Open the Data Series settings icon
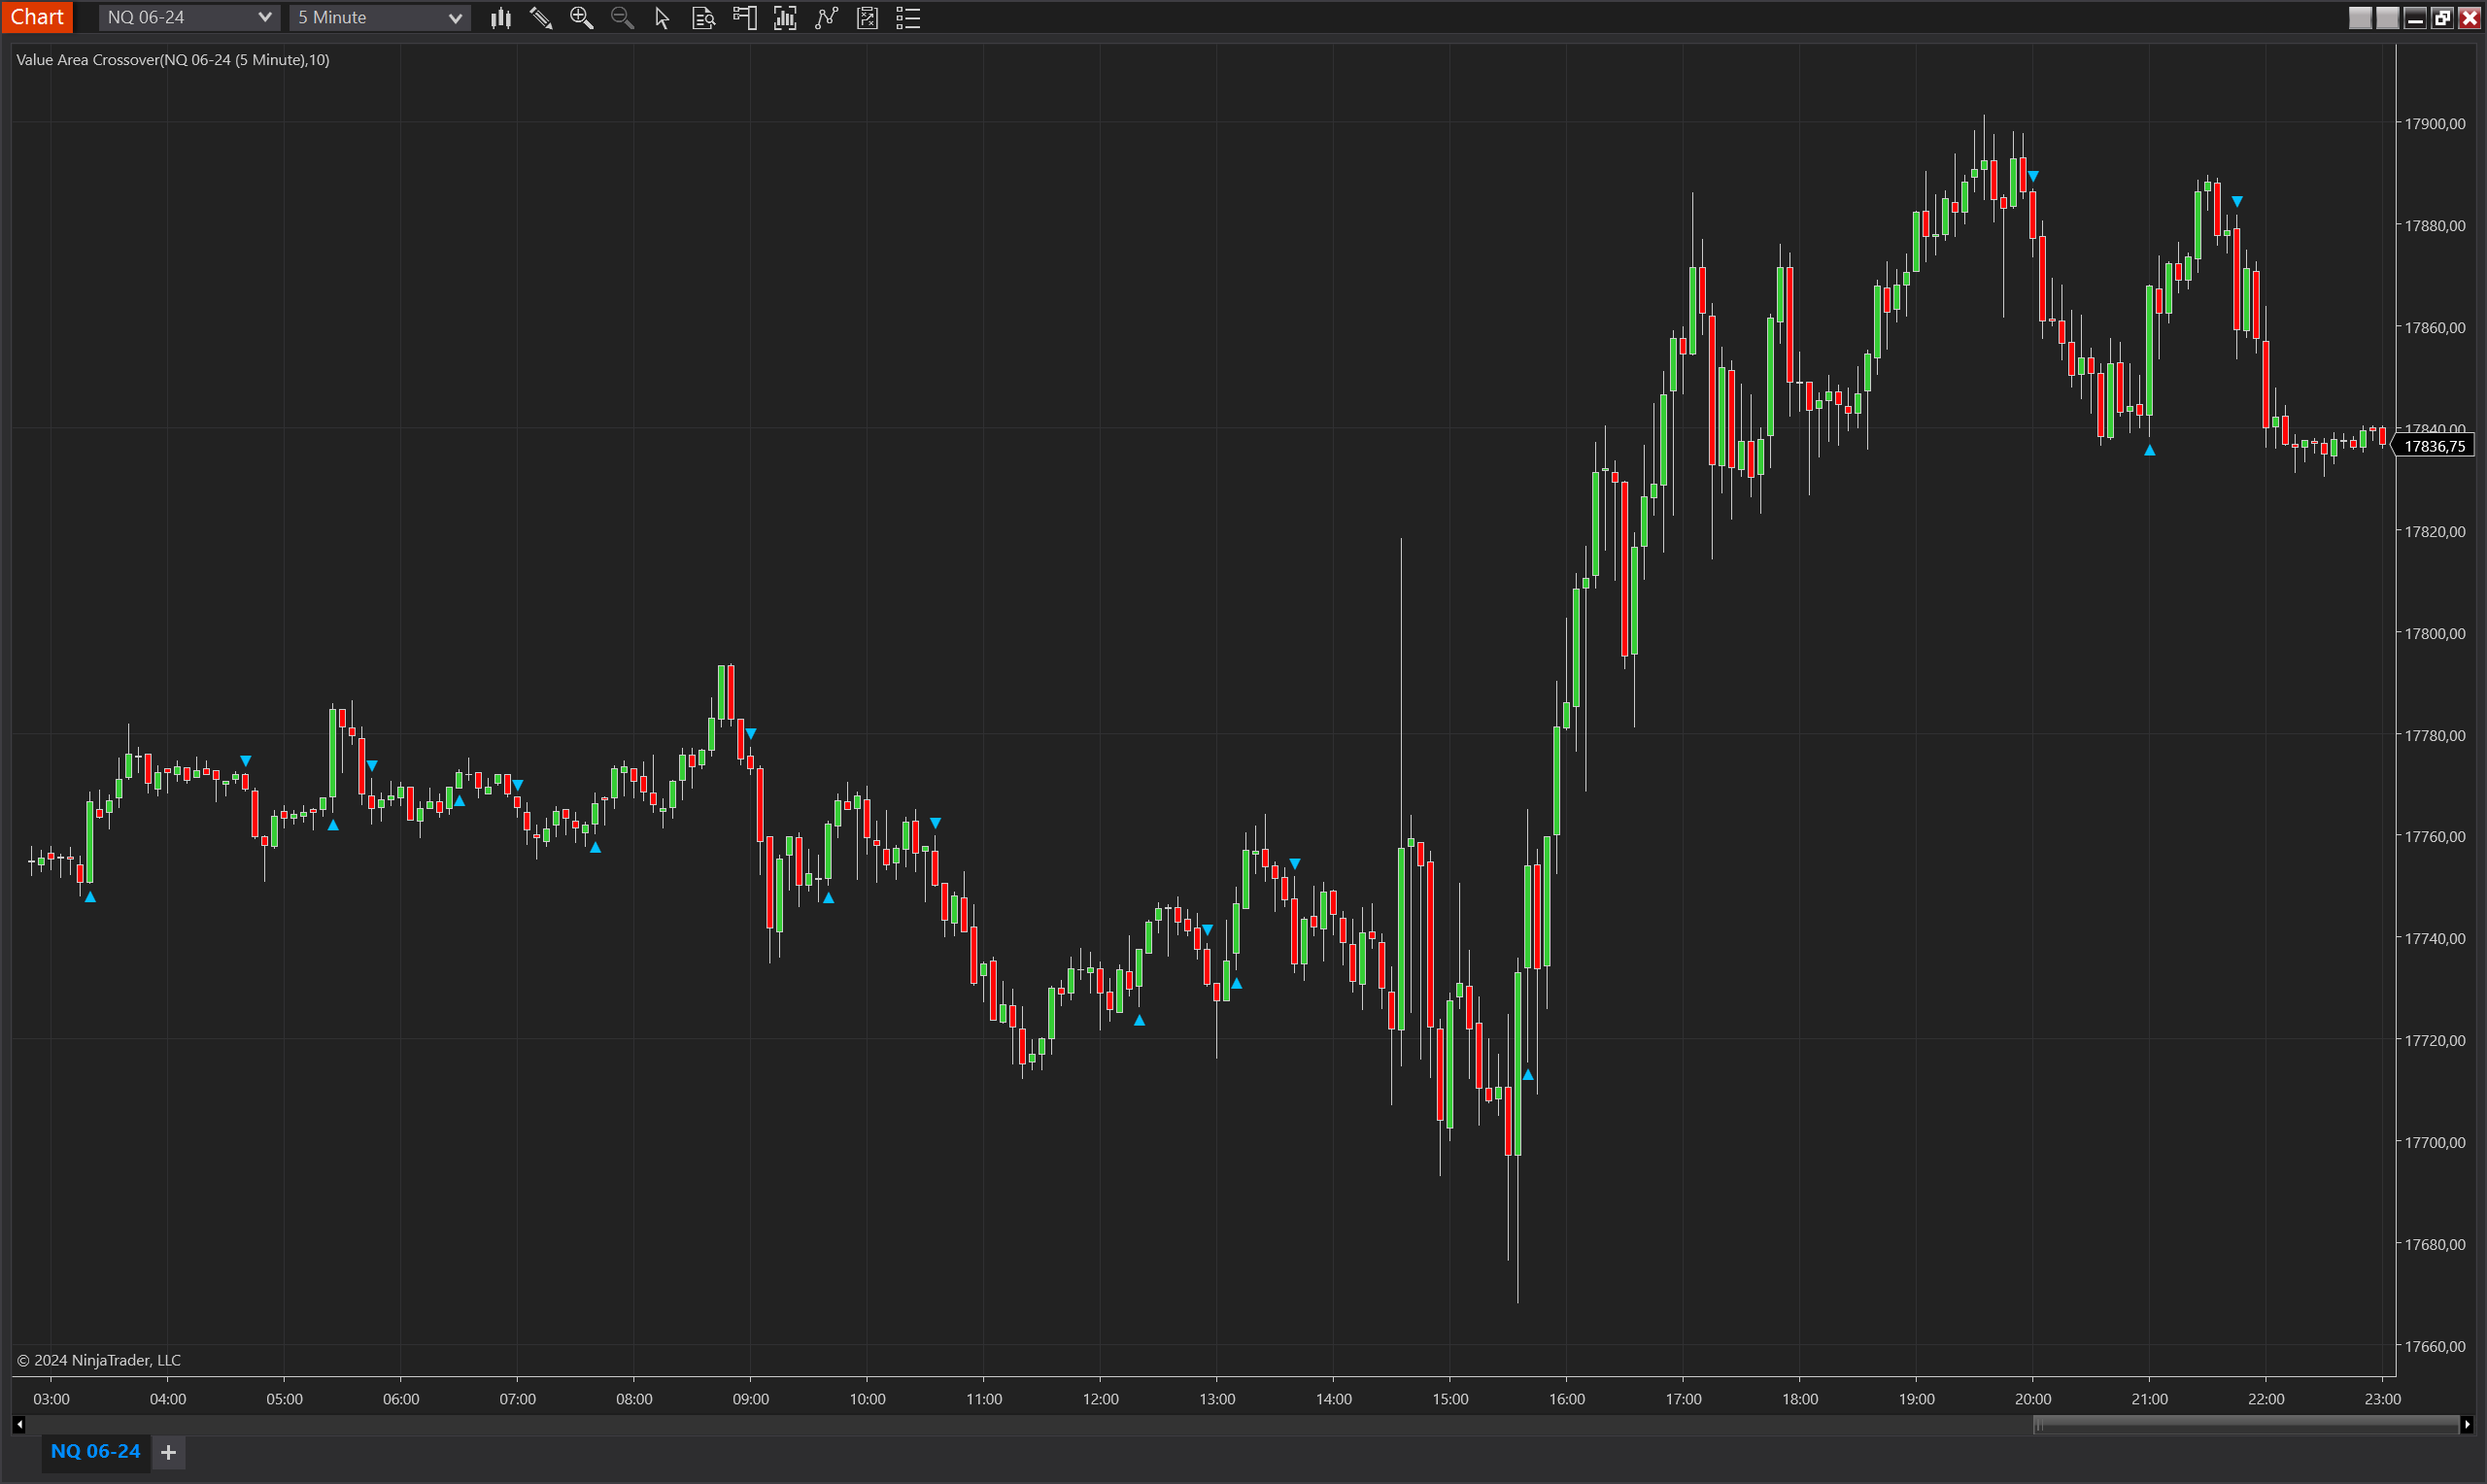The height and width of the screenshot is (1484, 2487). pyautogui.click(x=785, y=18)
